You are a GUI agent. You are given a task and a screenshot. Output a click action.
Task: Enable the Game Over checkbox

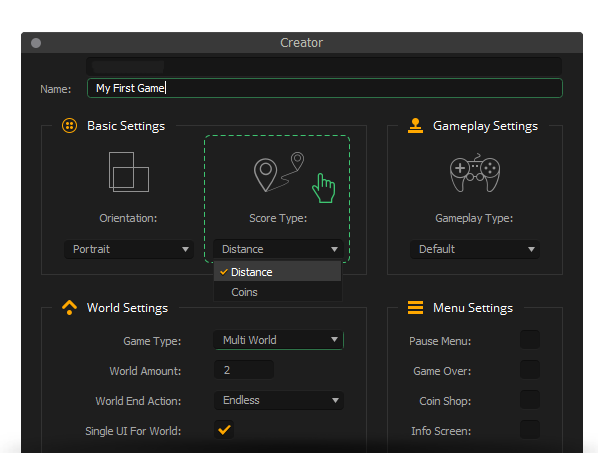(530, 370)
